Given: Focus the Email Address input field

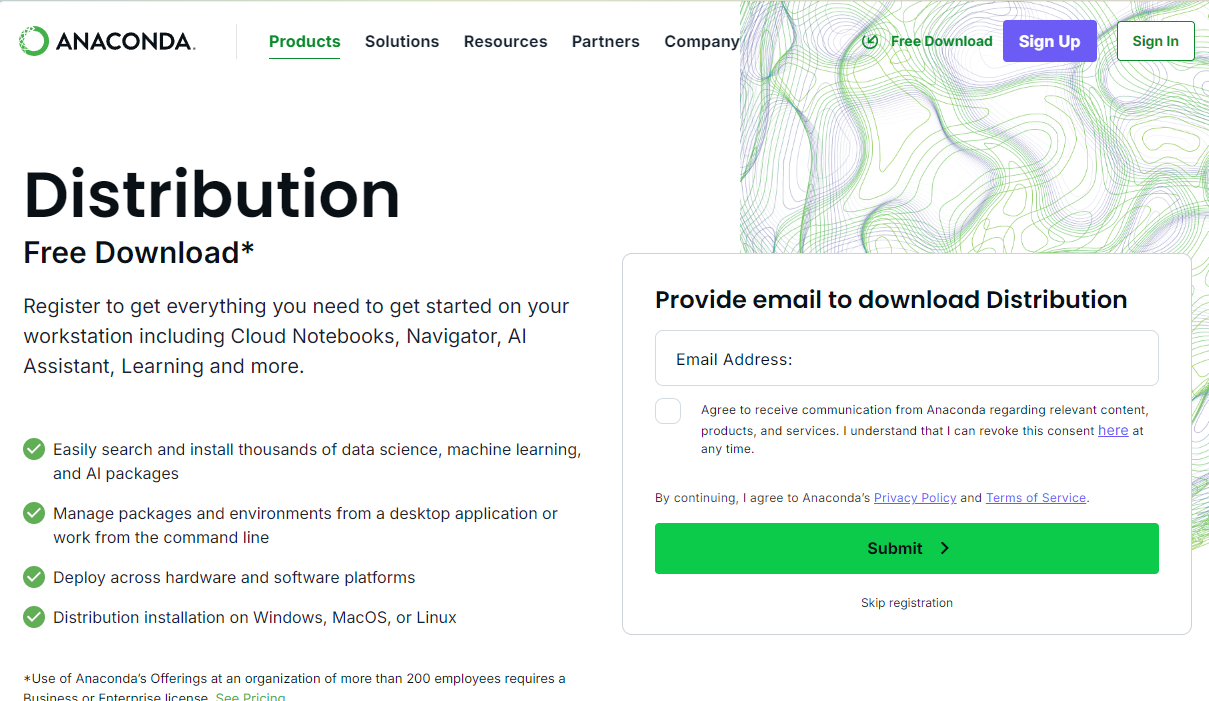Looking at the screenshot, I should [907, 358].
